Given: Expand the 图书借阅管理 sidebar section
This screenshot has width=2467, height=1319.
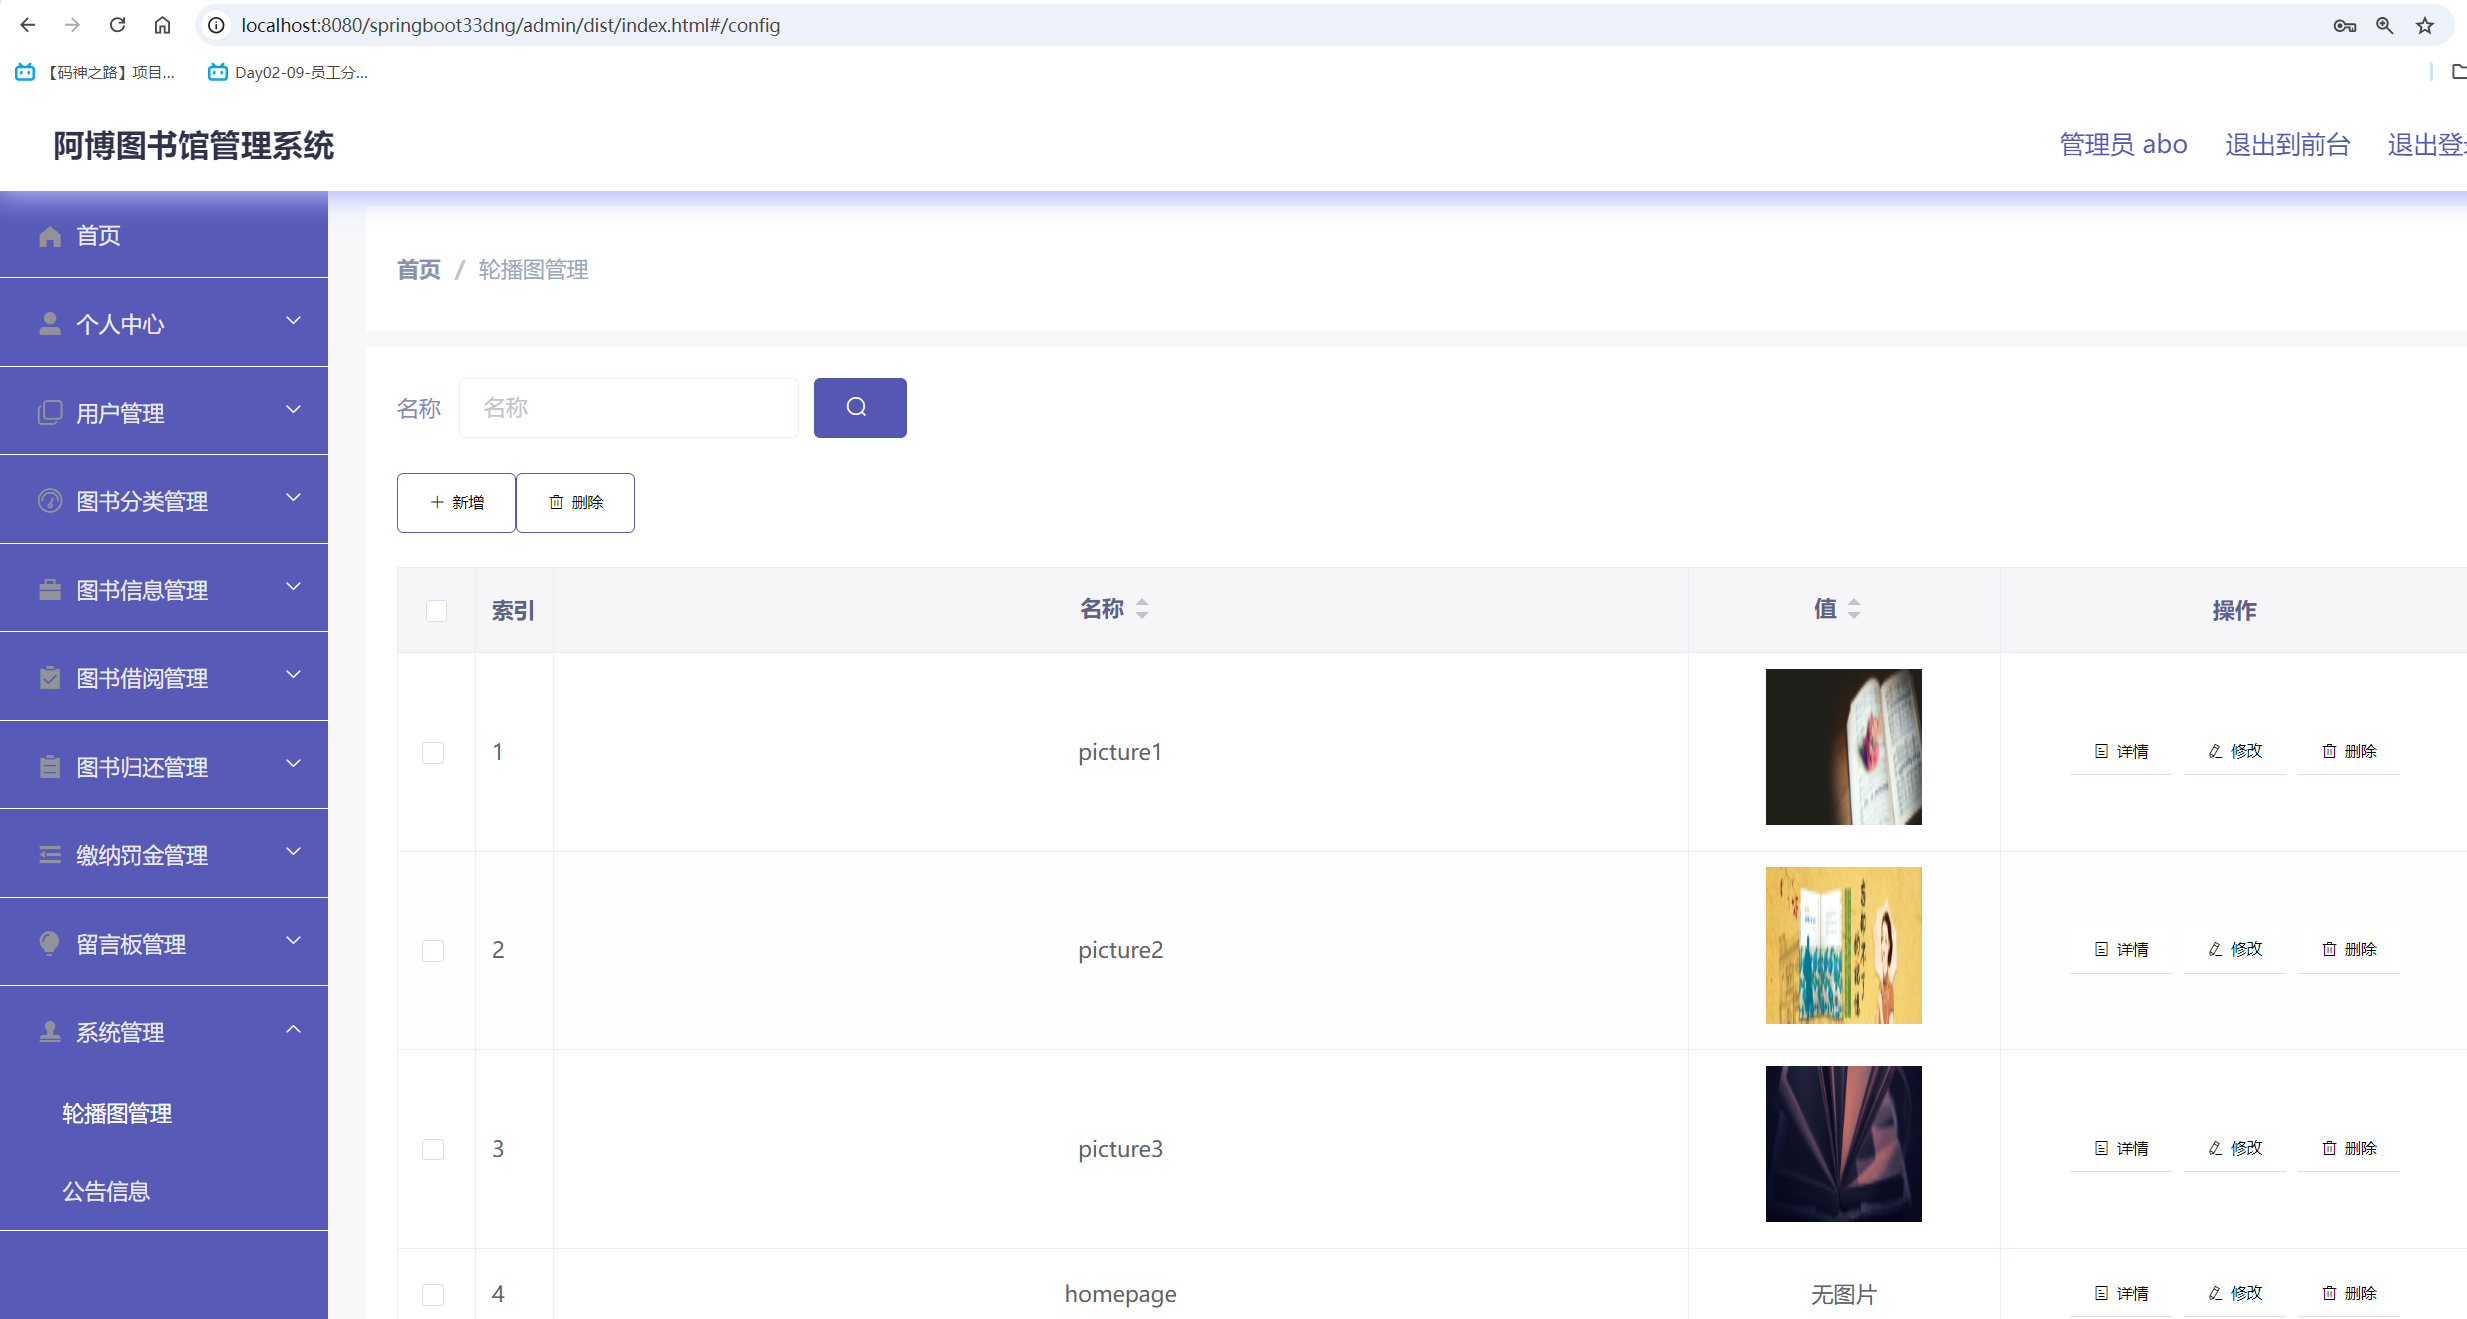Looking at the screenshot, I should pos(164,677).
